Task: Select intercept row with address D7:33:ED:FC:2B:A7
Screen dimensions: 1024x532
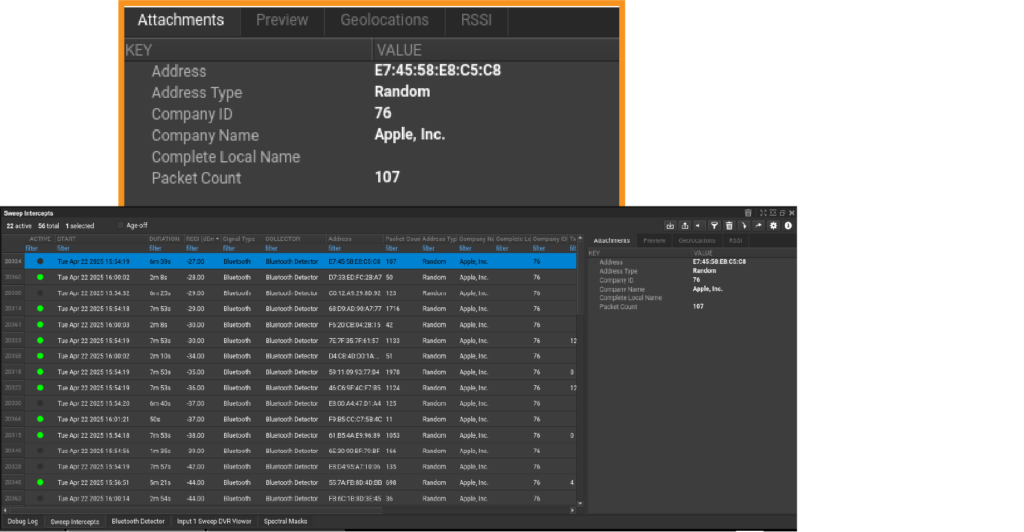Action: [x=300, y=276]
